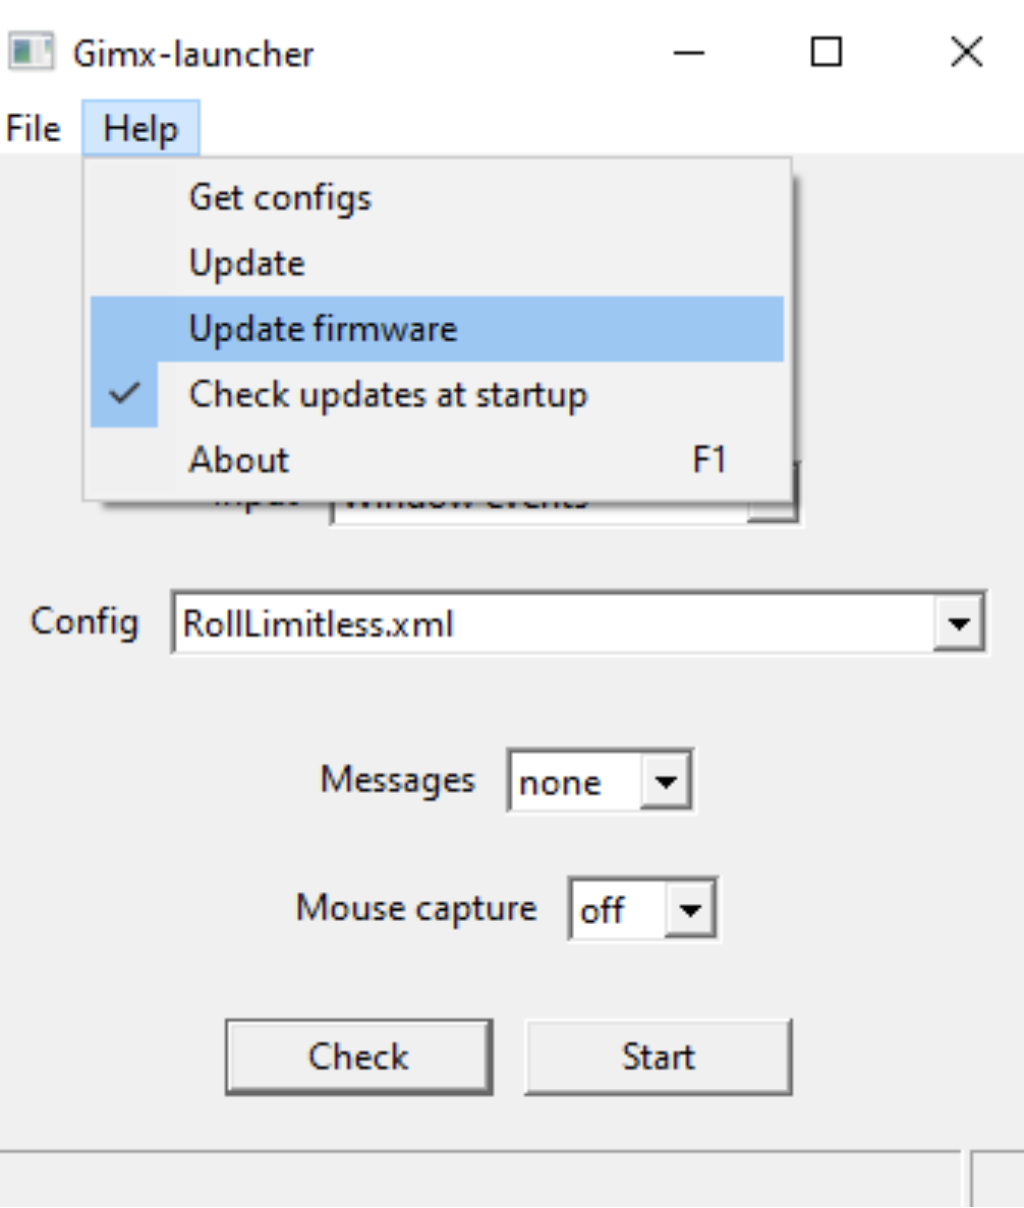Collapse the open Help menu
Screen dimensions: 1024x1208
click(x=141, y=129)
